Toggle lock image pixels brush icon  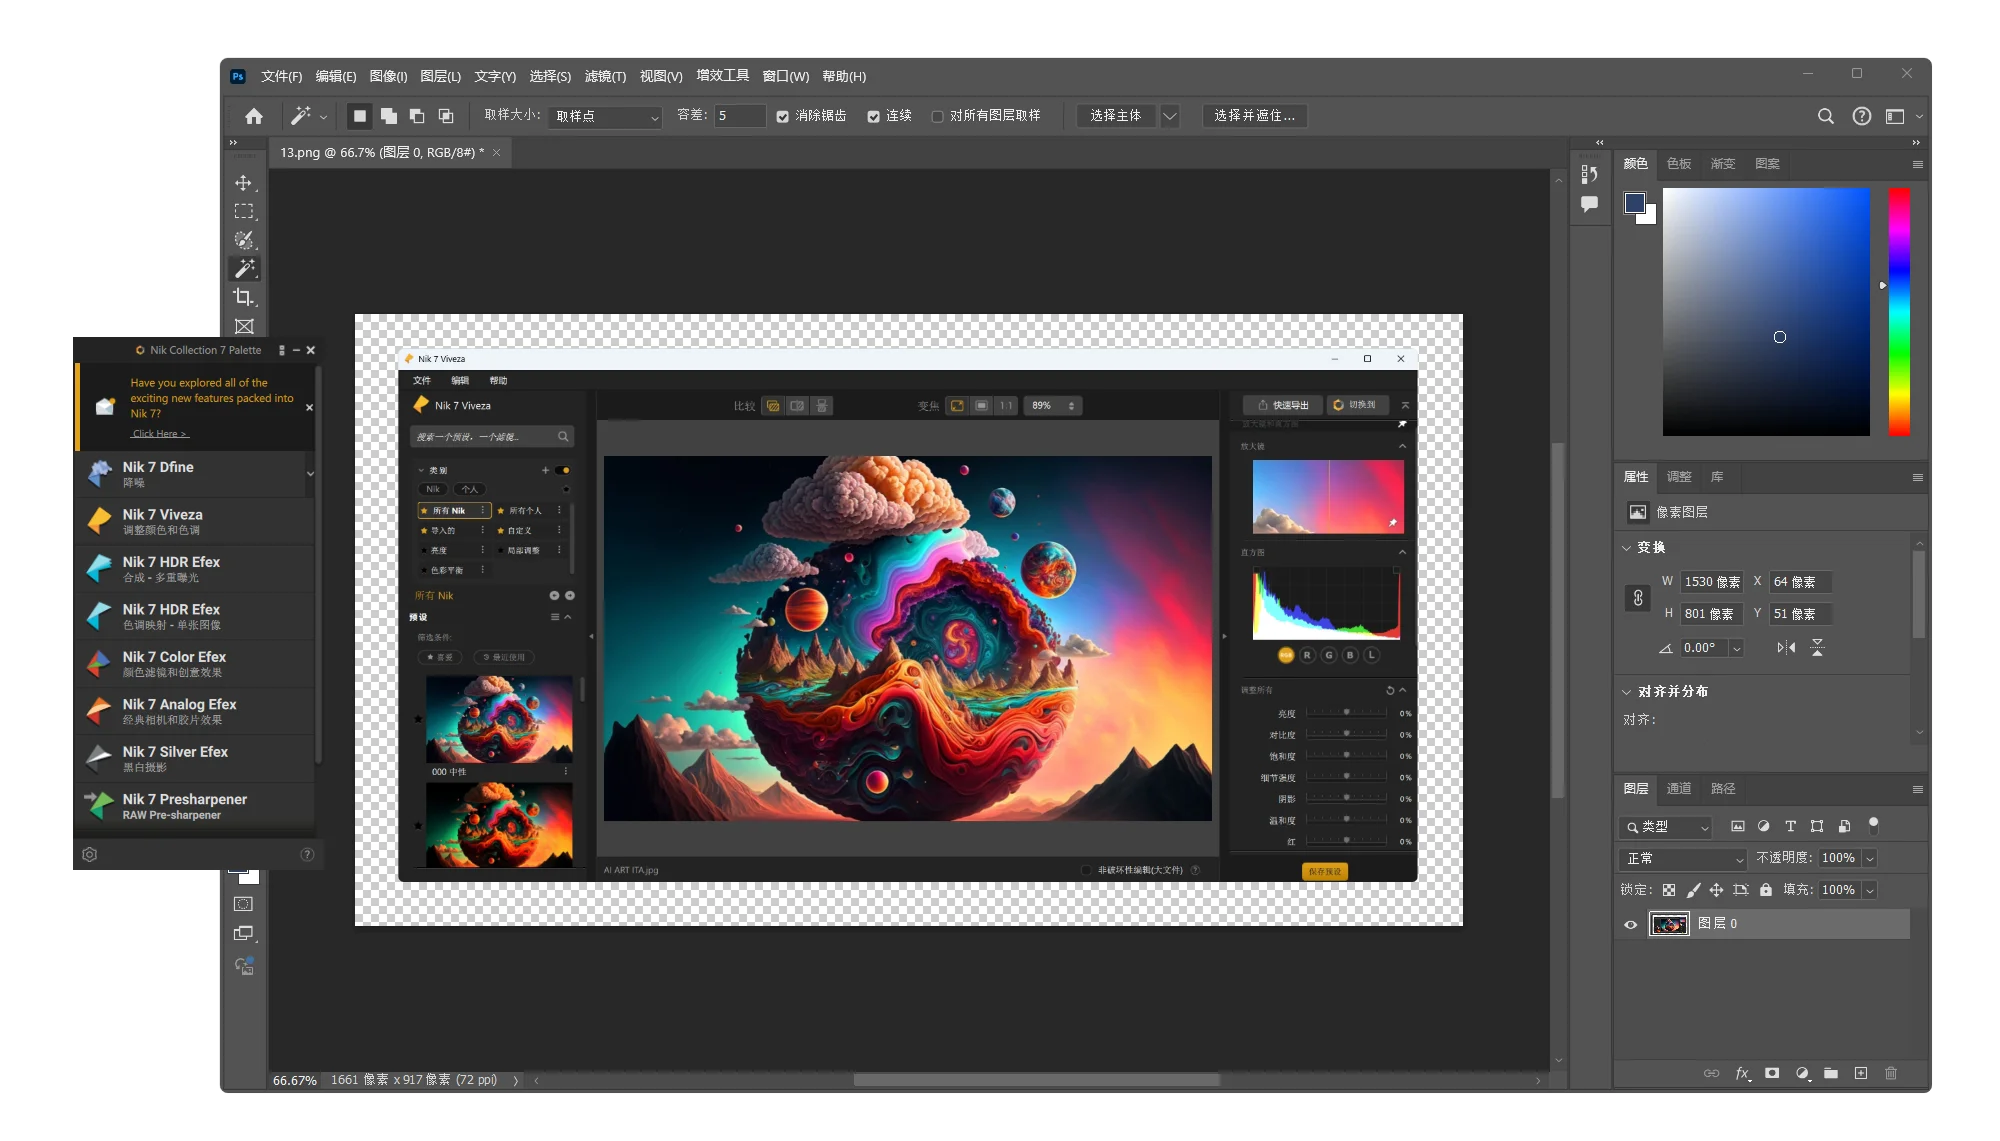[1693, 890]
